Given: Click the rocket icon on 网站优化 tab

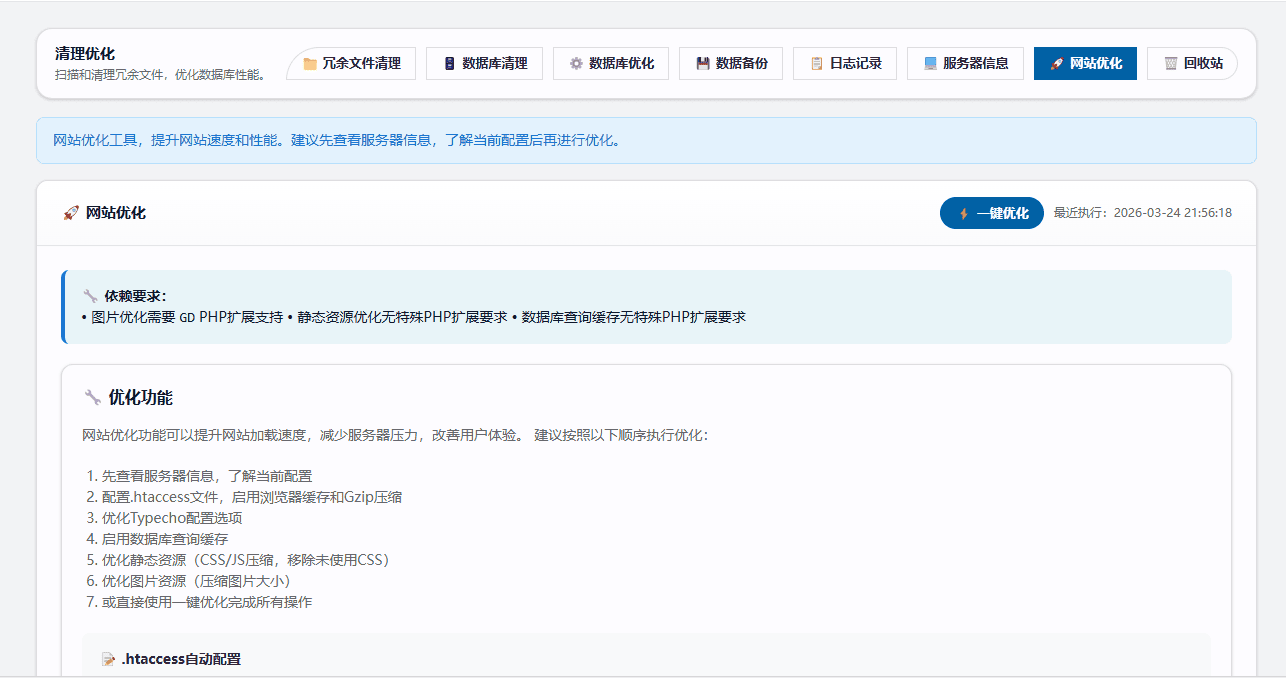Looking at the screenshot, I should coord(1057,64).
